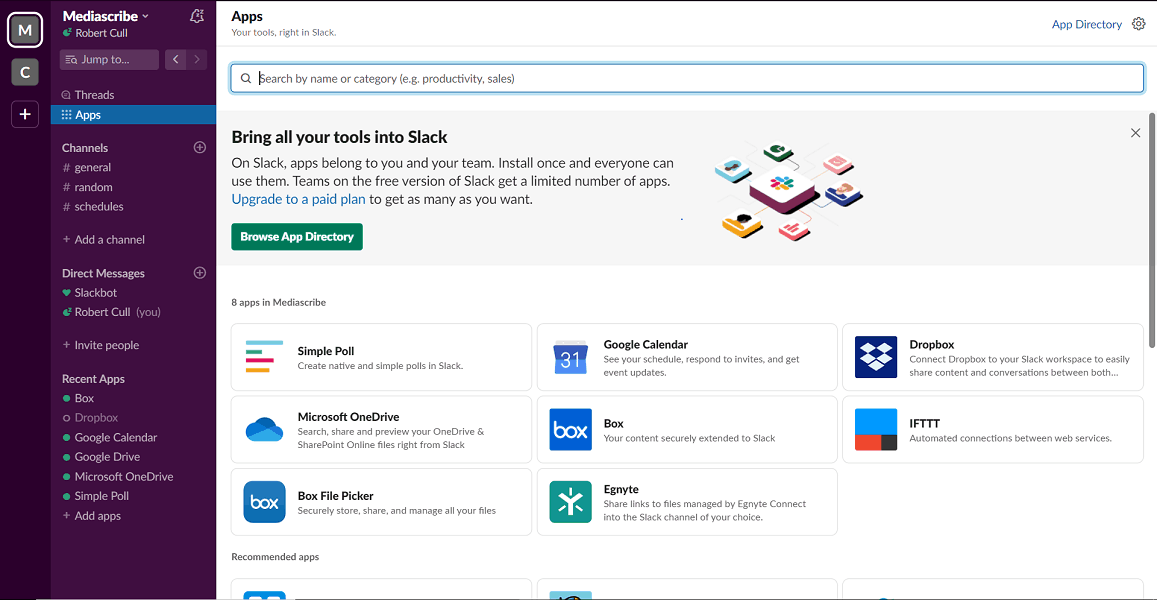This screenshot has height=600, width=1157.
Task: Click the IFTTT app icon
Action: click(876, 430)
